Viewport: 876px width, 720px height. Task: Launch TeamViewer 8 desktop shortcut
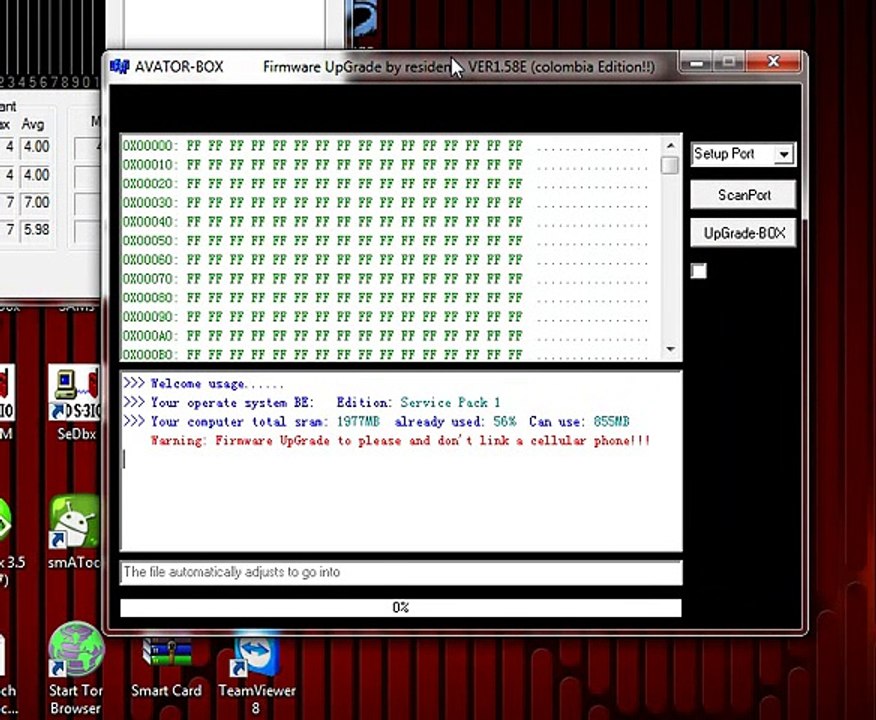pyautogui.click(x=256, y=675)
